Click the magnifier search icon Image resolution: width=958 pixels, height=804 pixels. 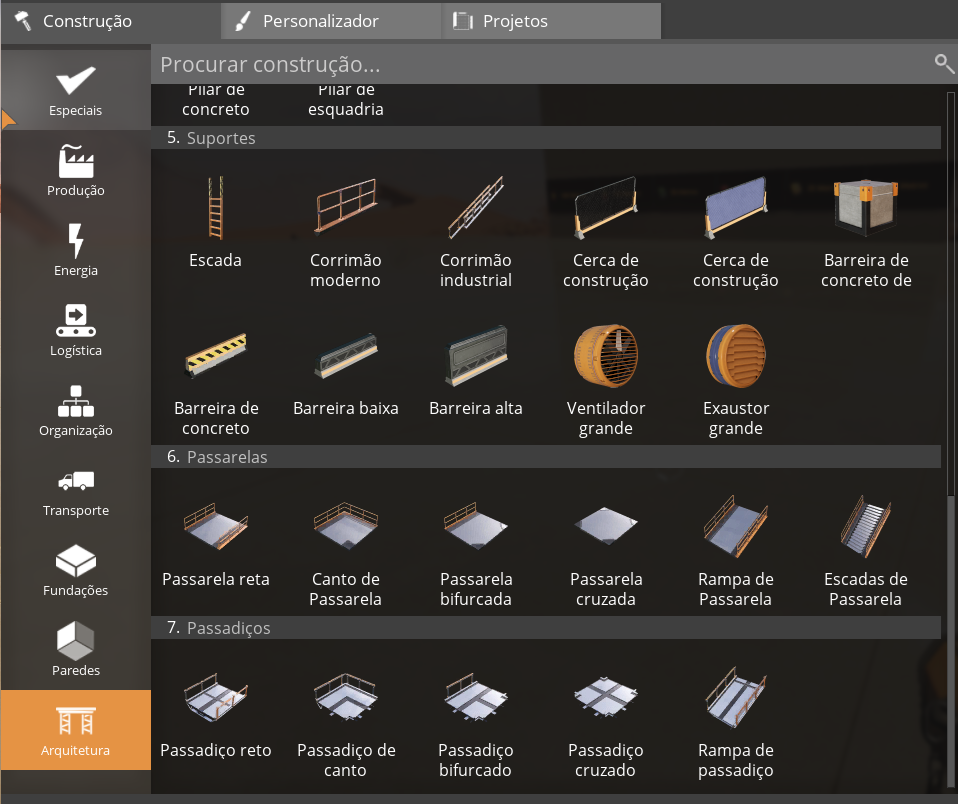944,64
